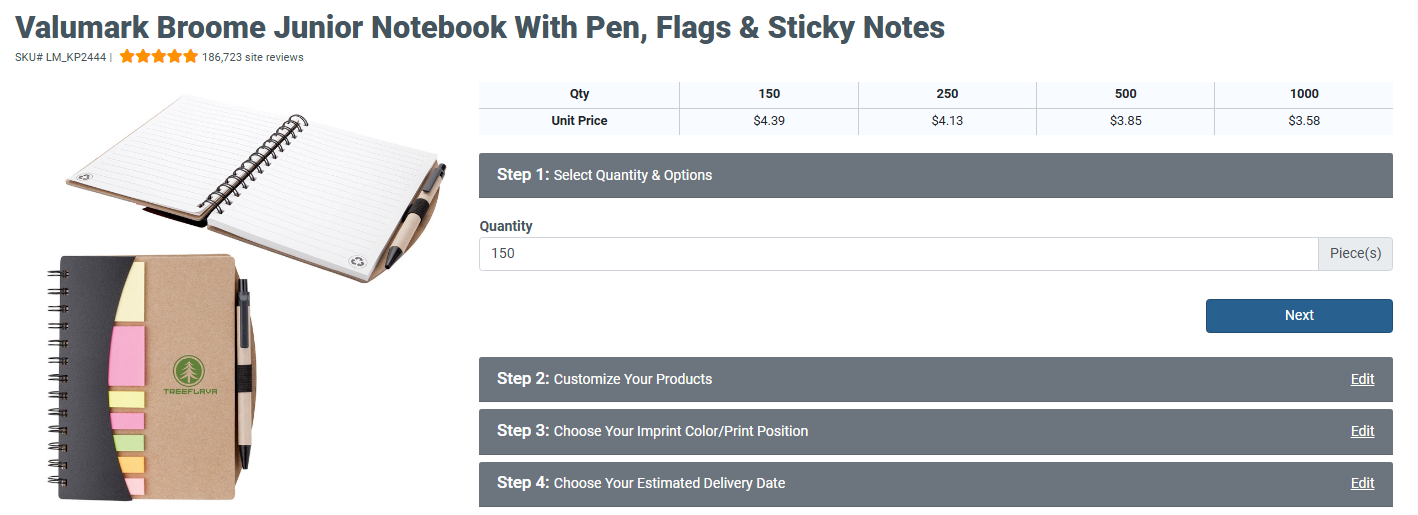Expand Step 1 Select Quantity & Options header
The height and width of the screenshot is (515, 1418).
point(935,175)
